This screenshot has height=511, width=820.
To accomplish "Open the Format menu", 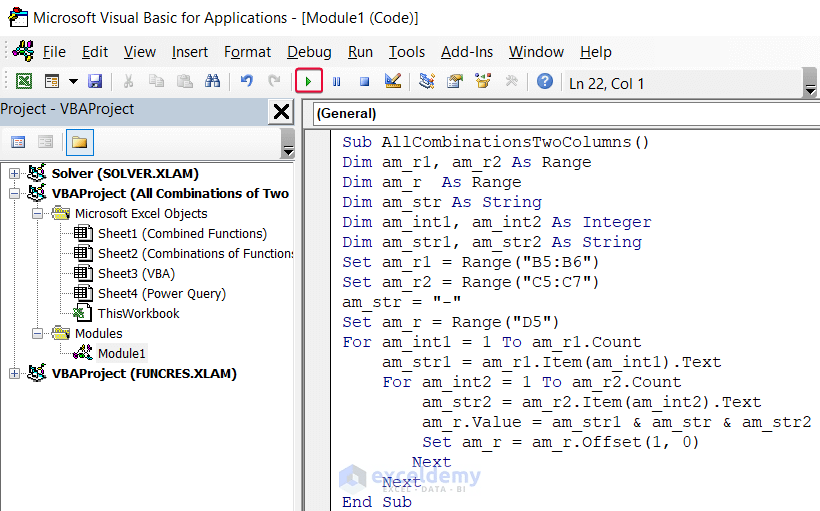I will (x=247, y=52).
